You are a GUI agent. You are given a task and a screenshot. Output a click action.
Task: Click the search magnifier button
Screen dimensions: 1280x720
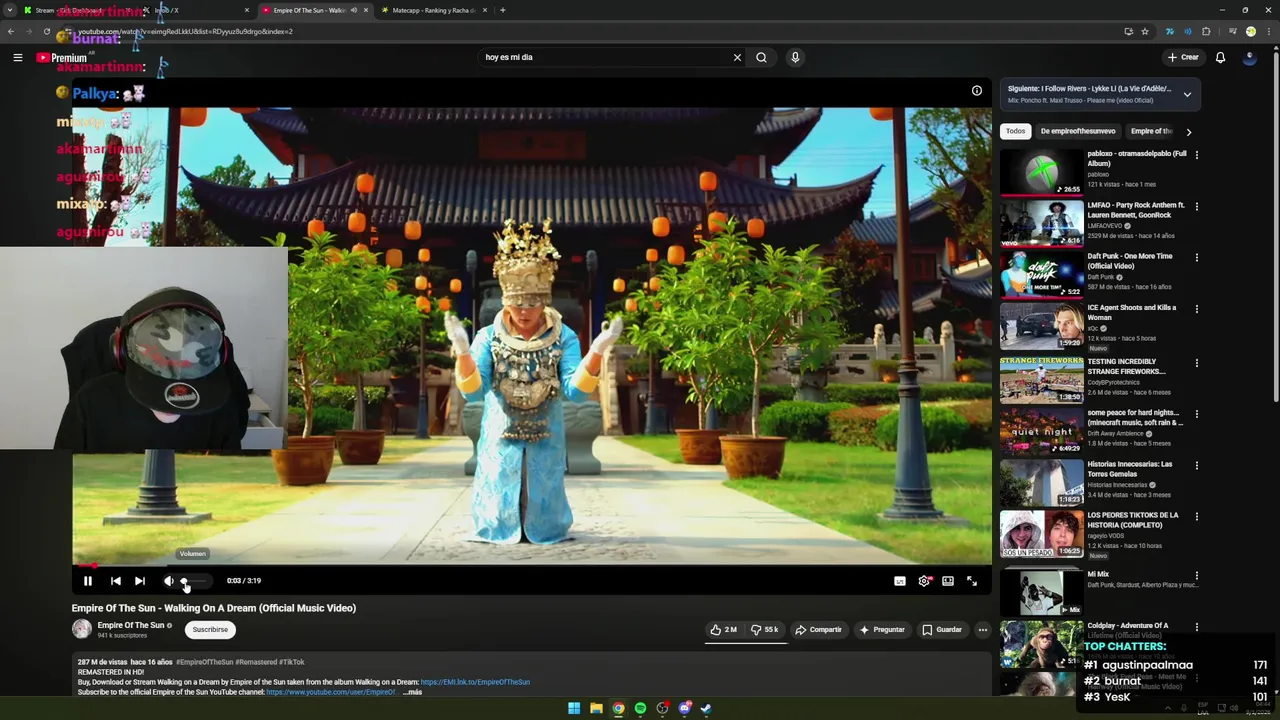(x=761, y=57)
